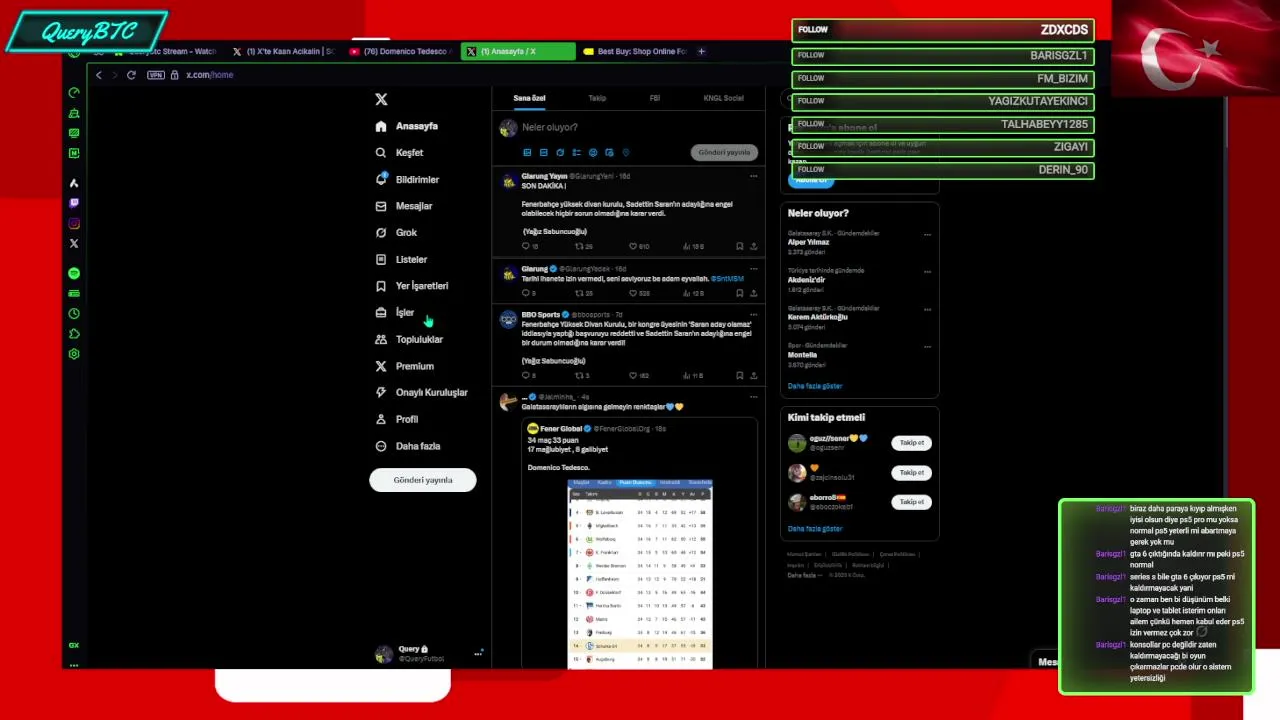
Task: Add media image icon in composer
Action: click(x=527, y=153)
